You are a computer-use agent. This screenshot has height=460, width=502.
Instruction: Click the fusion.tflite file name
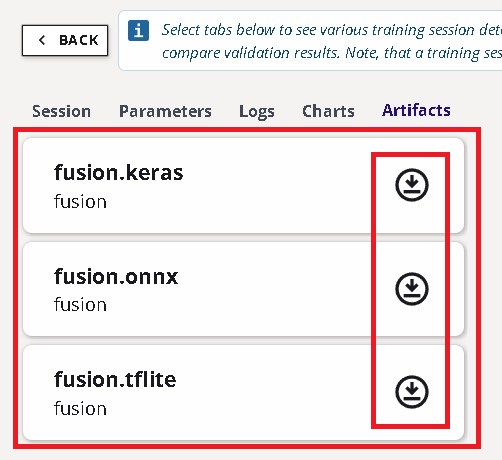(115, 379)
